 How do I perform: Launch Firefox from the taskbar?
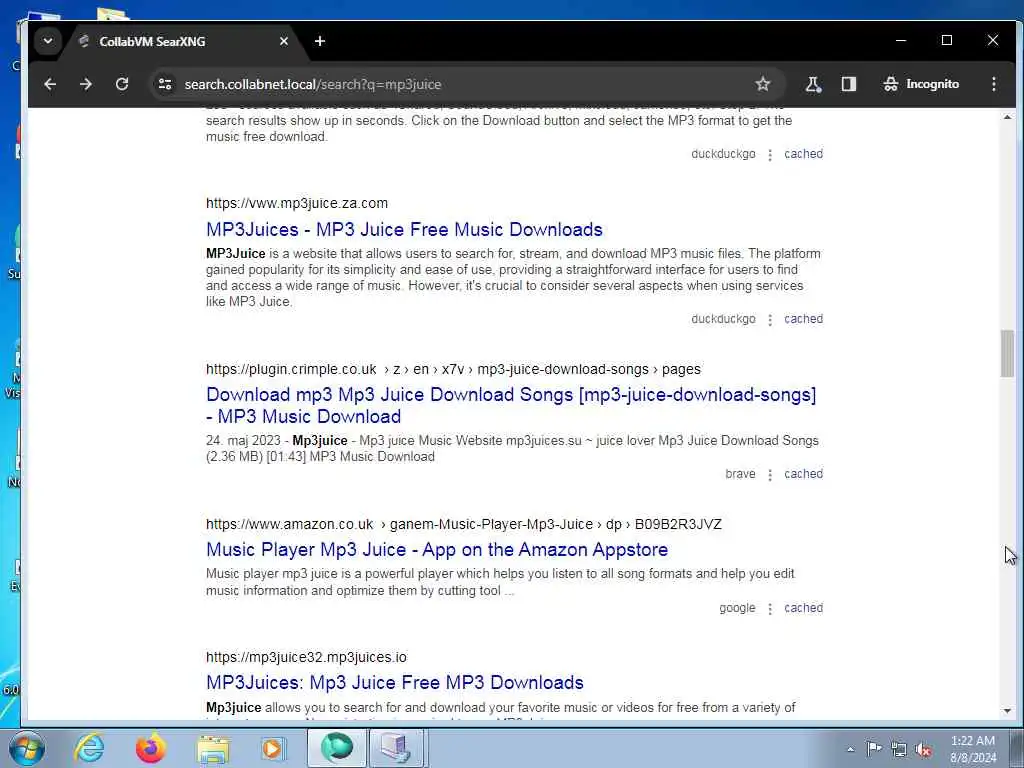150,748
